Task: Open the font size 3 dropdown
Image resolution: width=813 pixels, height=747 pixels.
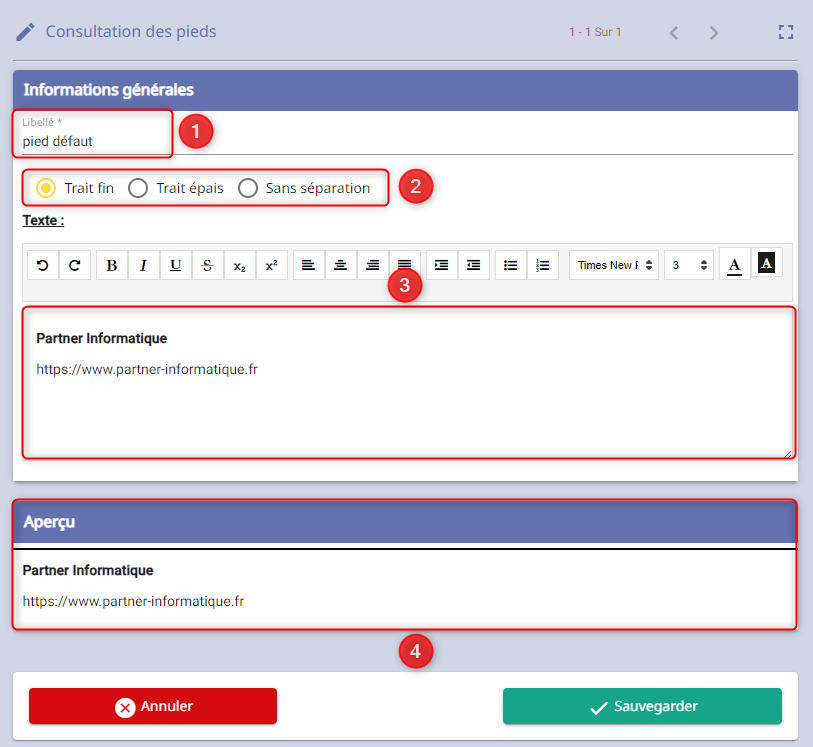Action: click(689, 265)
